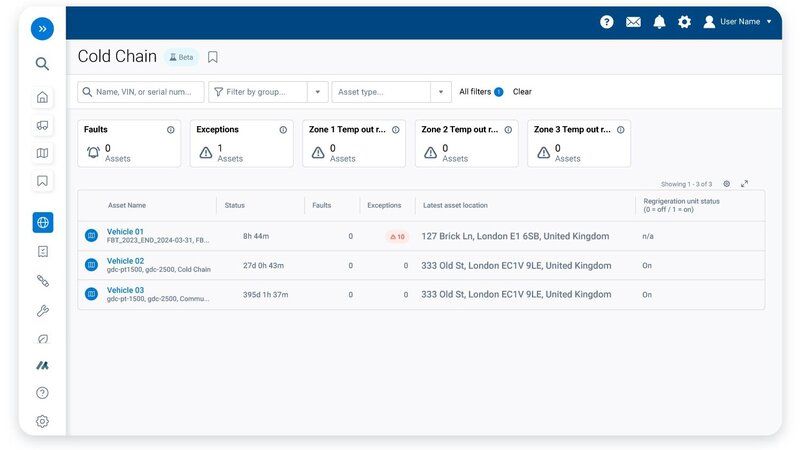Viewport: 800px width, 450px height.
Task: Open the Vehicle 01 asset link
Action: 125,232
